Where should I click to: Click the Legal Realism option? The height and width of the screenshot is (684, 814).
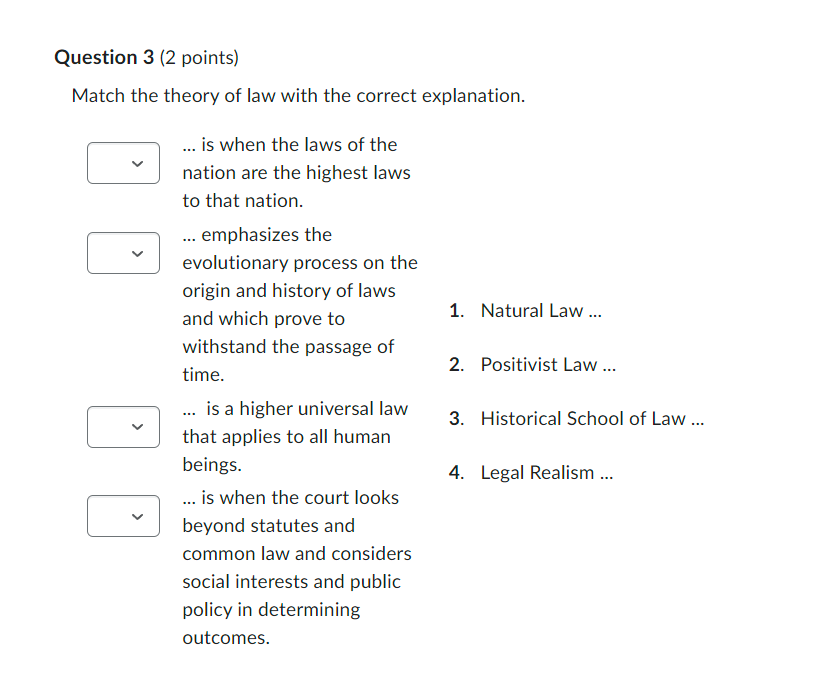pyautogui.click(x=546, y=472)
